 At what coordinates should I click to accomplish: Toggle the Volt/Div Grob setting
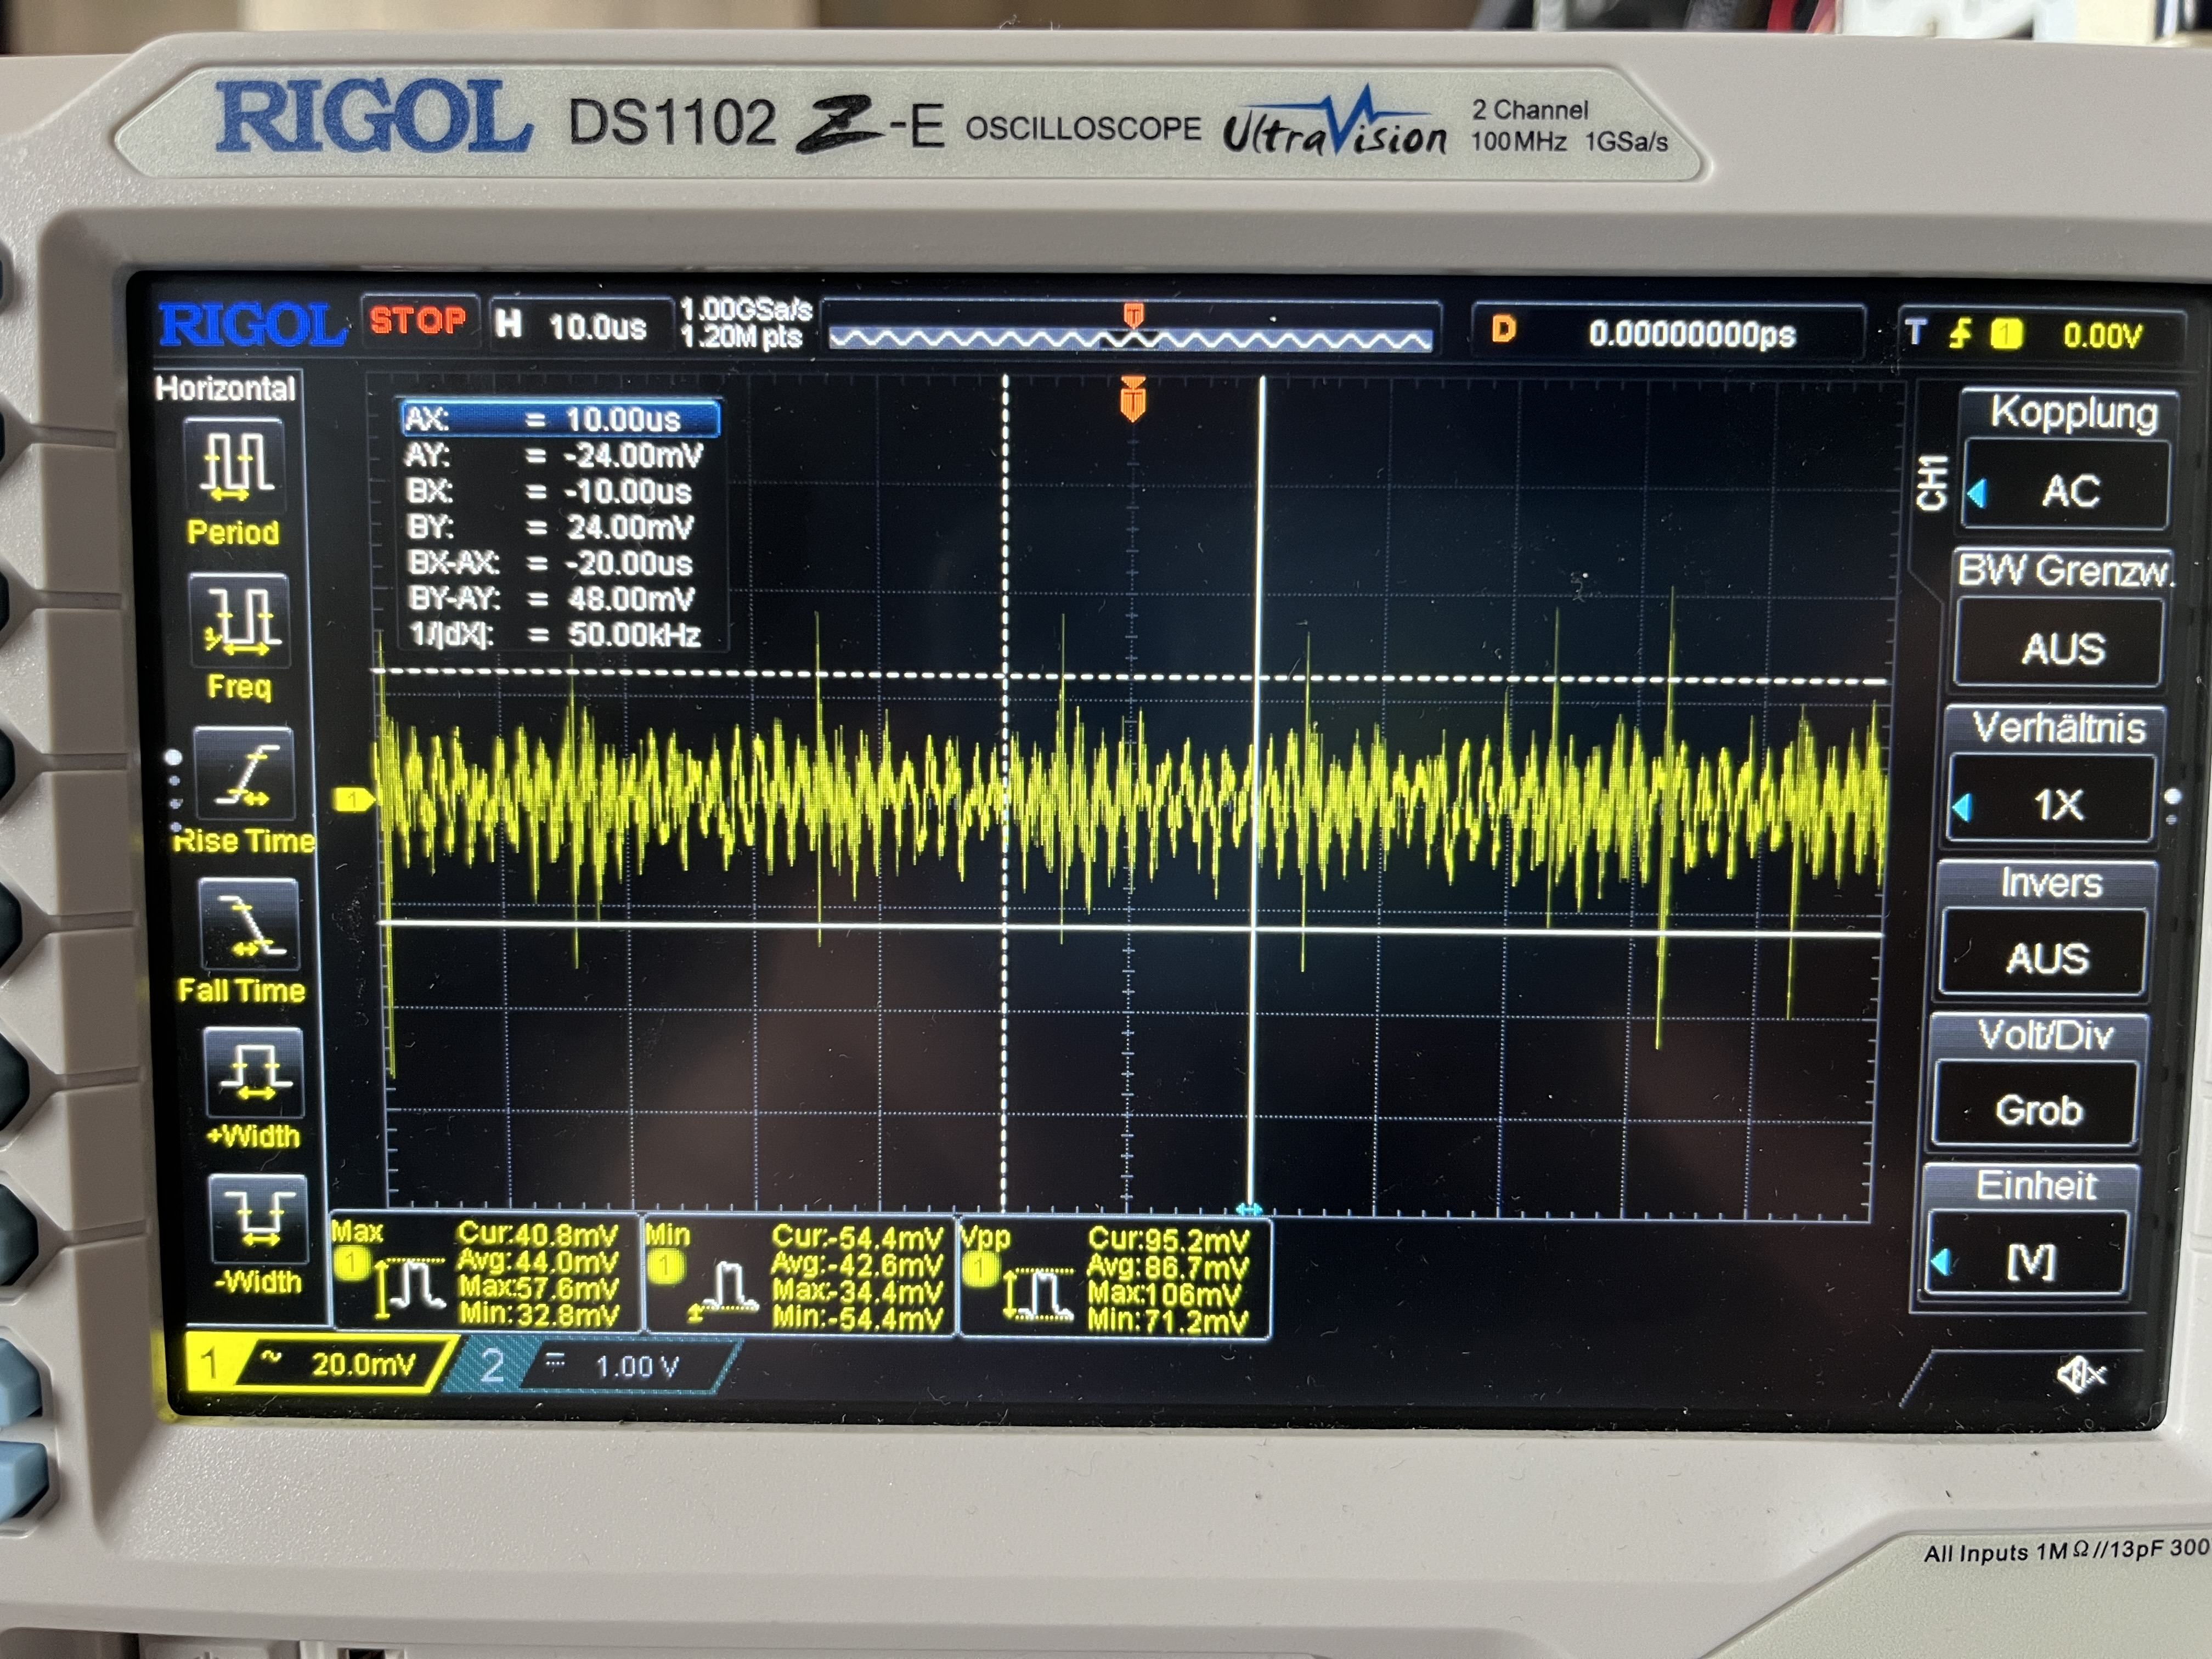[2039, 1108]
